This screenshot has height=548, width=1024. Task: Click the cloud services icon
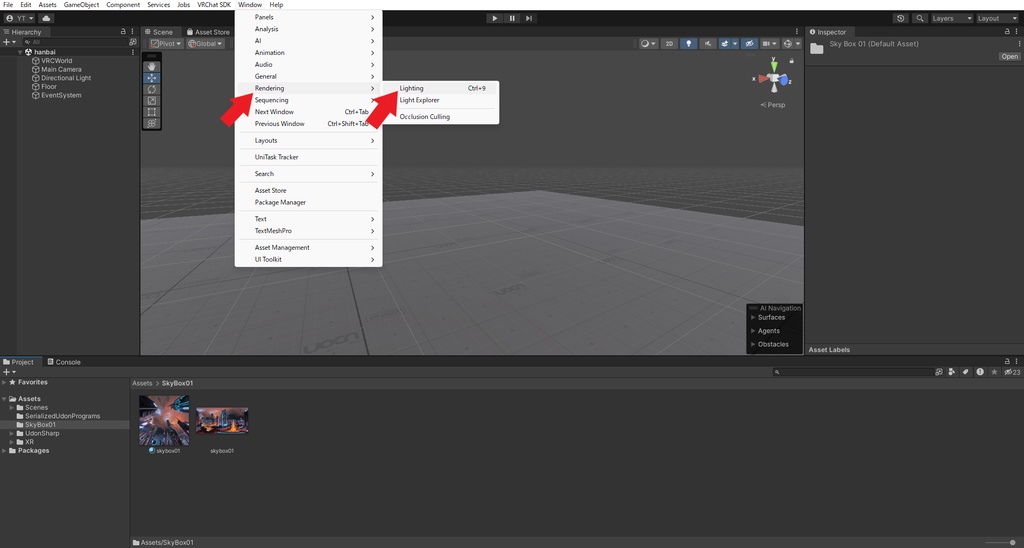point(46,18)
